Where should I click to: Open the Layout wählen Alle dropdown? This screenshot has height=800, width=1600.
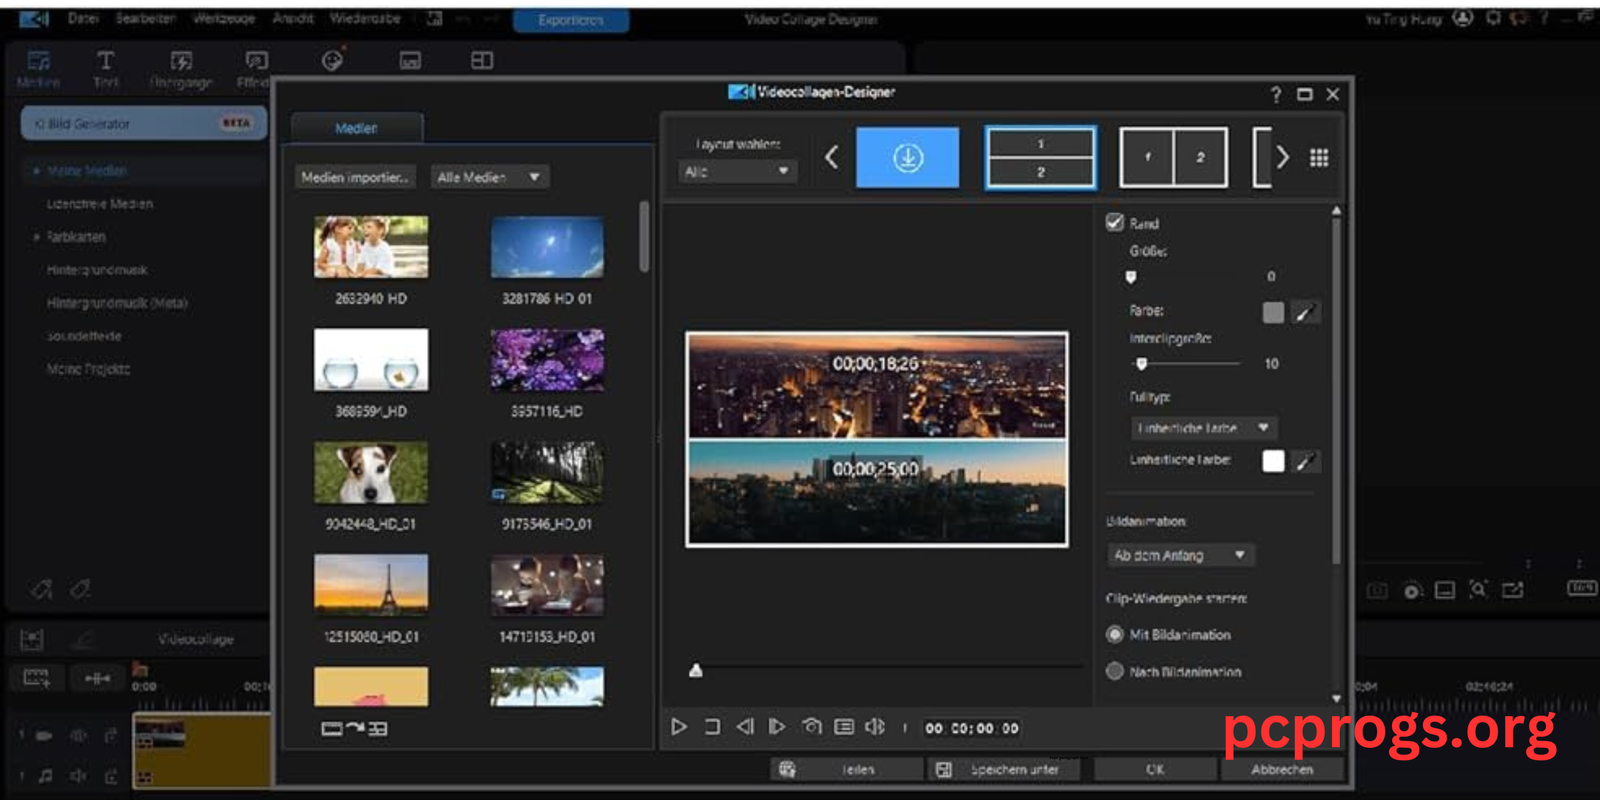(737, 171)
